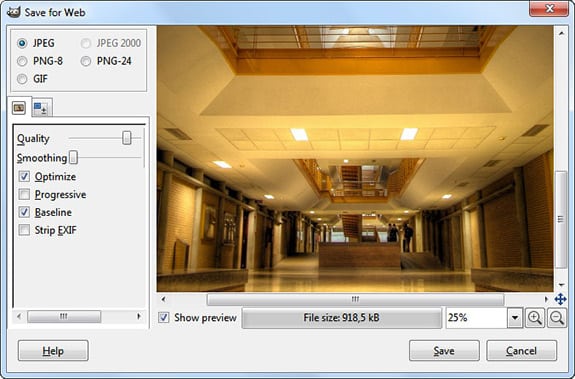The height and width of the screenshot is (379, 575).
Task: Click the zoom in magnifier icon
Action: point(535,317)
